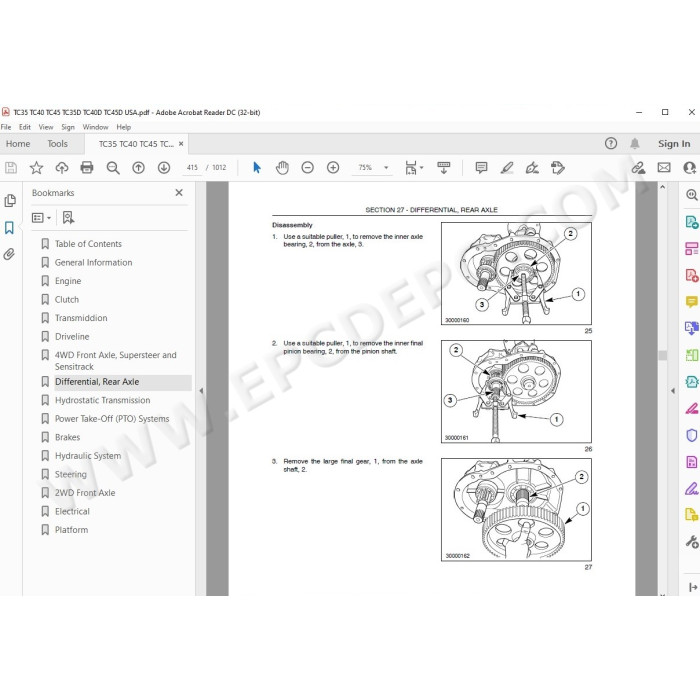The width and height of the screenshot is (700, 700).
Task: Jump to Clutch bookmark
Action: [x=67, y=300]
